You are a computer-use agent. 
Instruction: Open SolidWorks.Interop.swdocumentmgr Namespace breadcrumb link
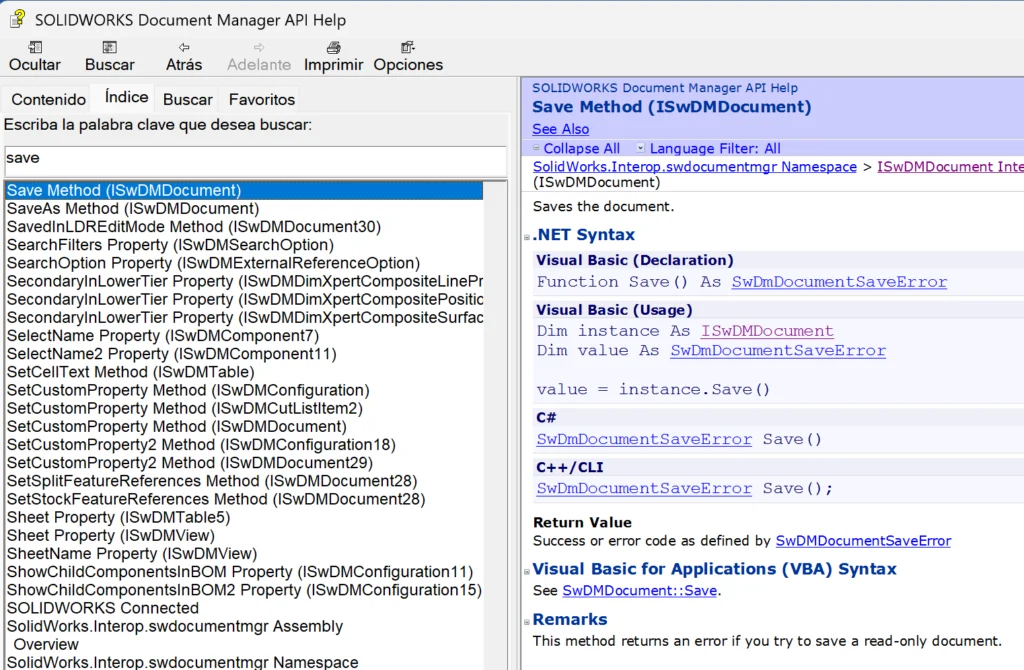point(694,167)
